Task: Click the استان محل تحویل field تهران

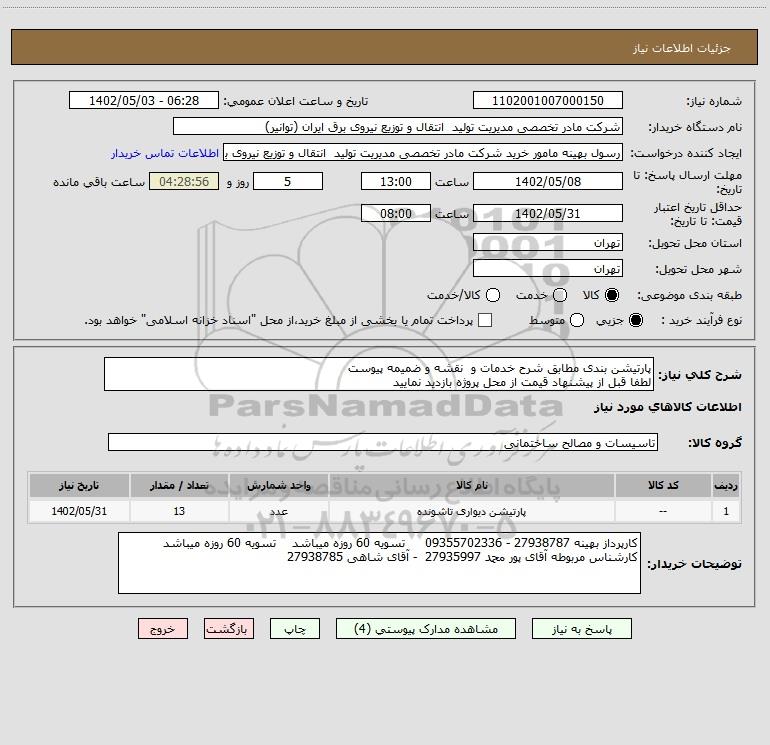Action: 548,243
